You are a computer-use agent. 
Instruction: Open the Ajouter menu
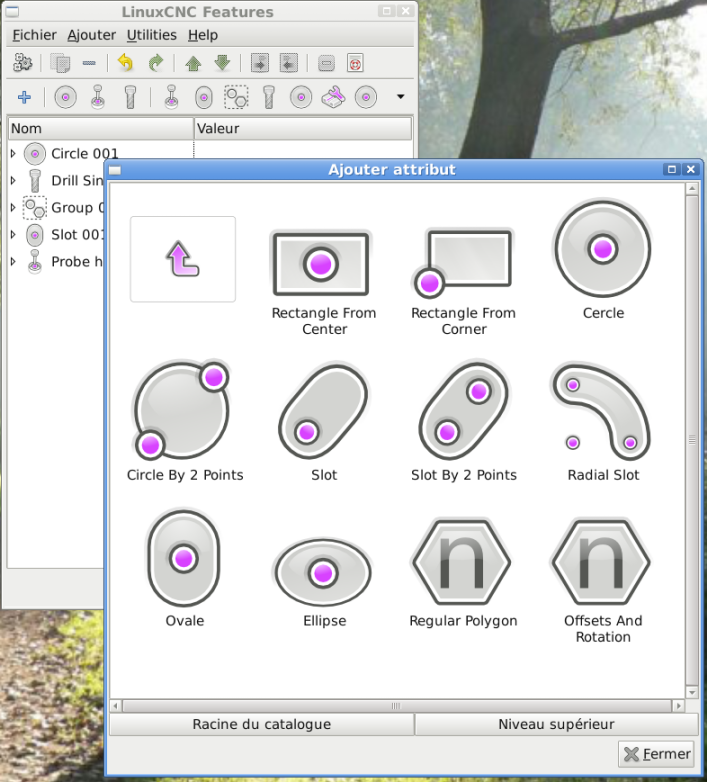point(92,35)
